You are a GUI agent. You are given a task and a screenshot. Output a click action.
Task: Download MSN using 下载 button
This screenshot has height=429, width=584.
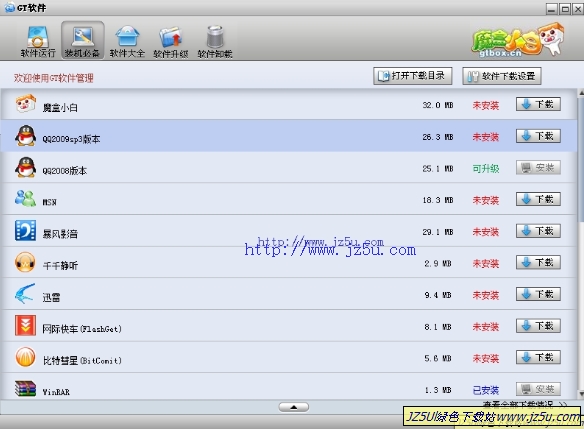pyautogui.click(x=538, y=199)
